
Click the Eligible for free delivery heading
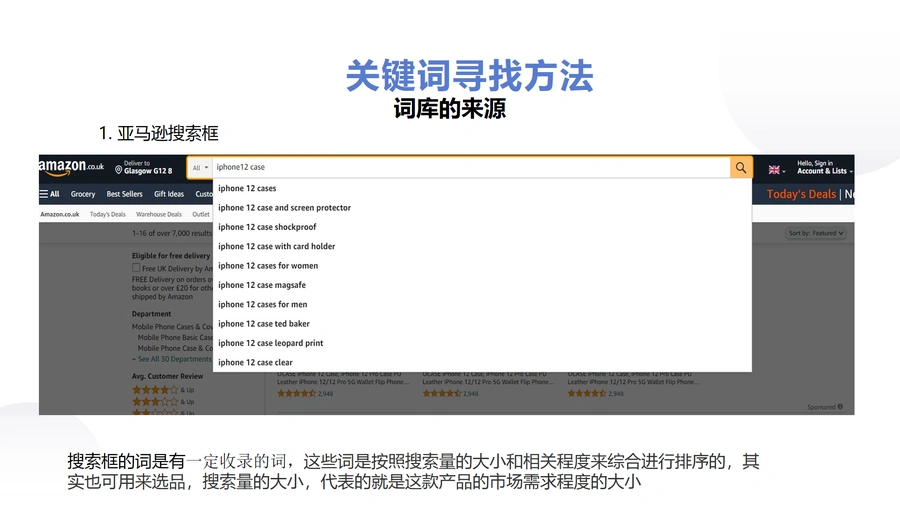170,256
